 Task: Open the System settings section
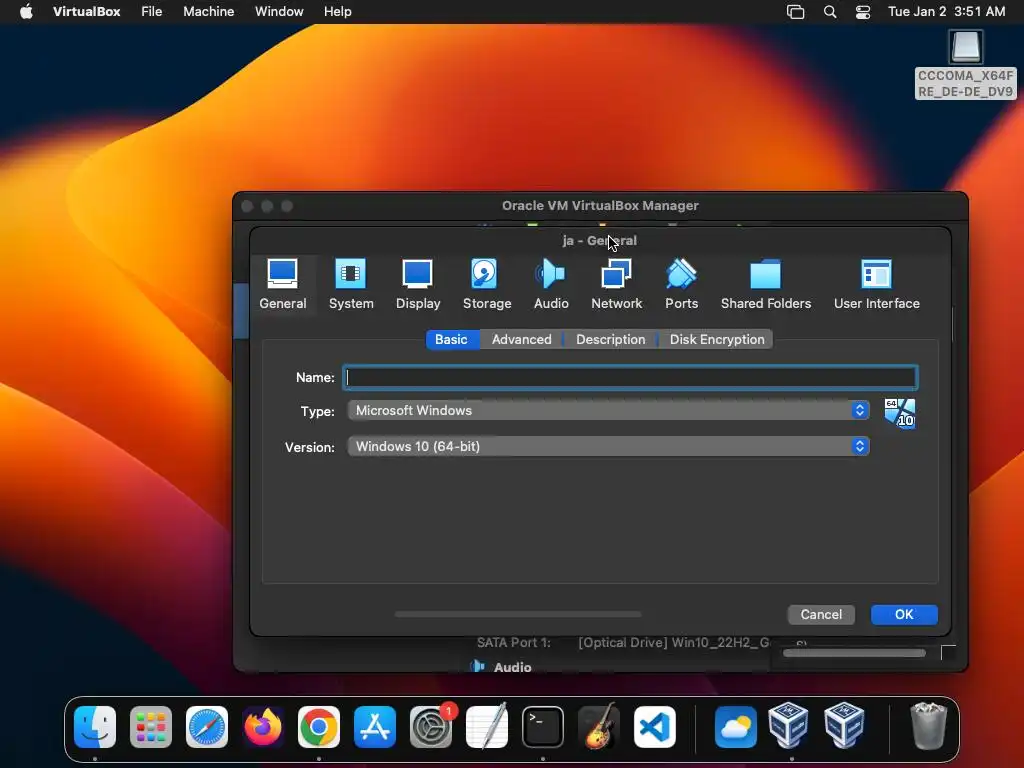click(351, 285)
